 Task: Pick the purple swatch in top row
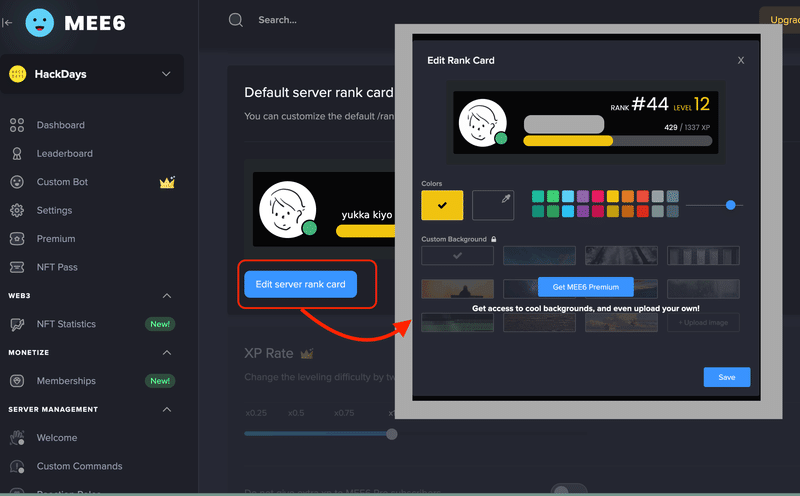(583, 196)
